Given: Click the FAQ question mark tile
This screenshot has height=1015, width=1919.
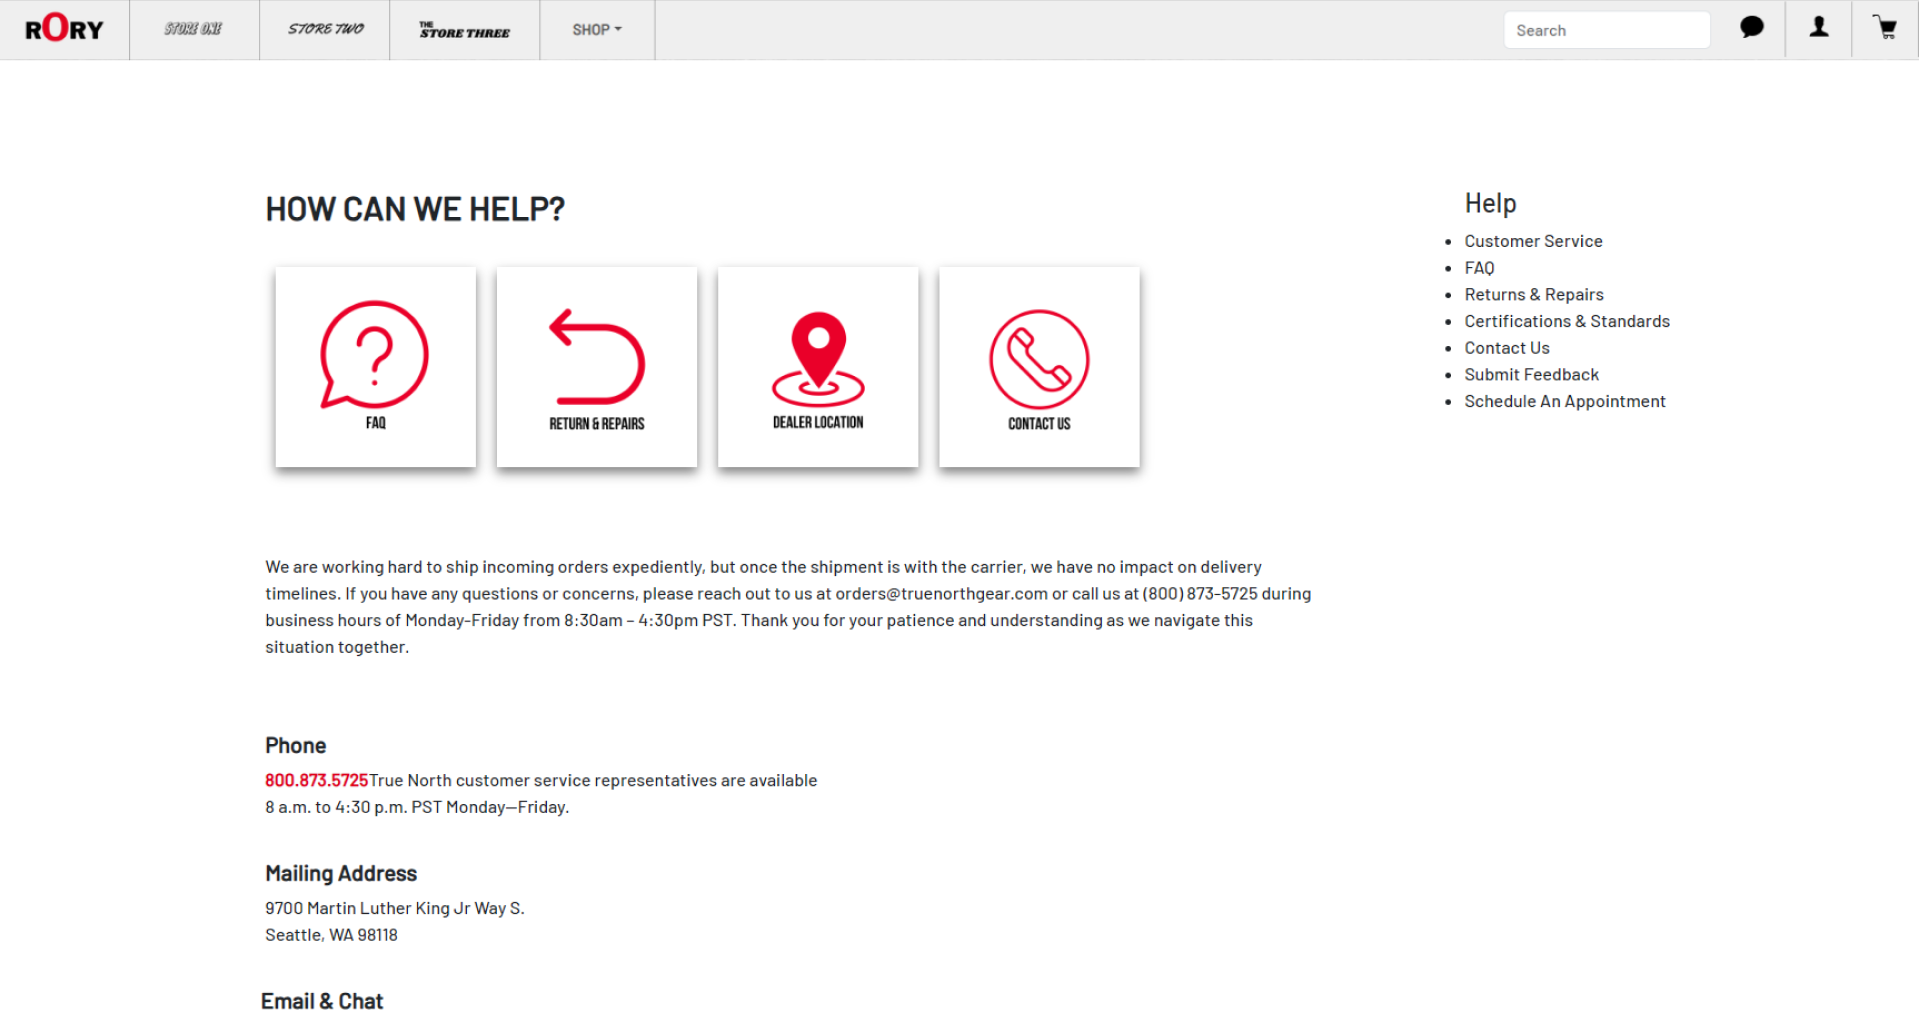Looking at the screenshot, I should [x=375, y=366].
